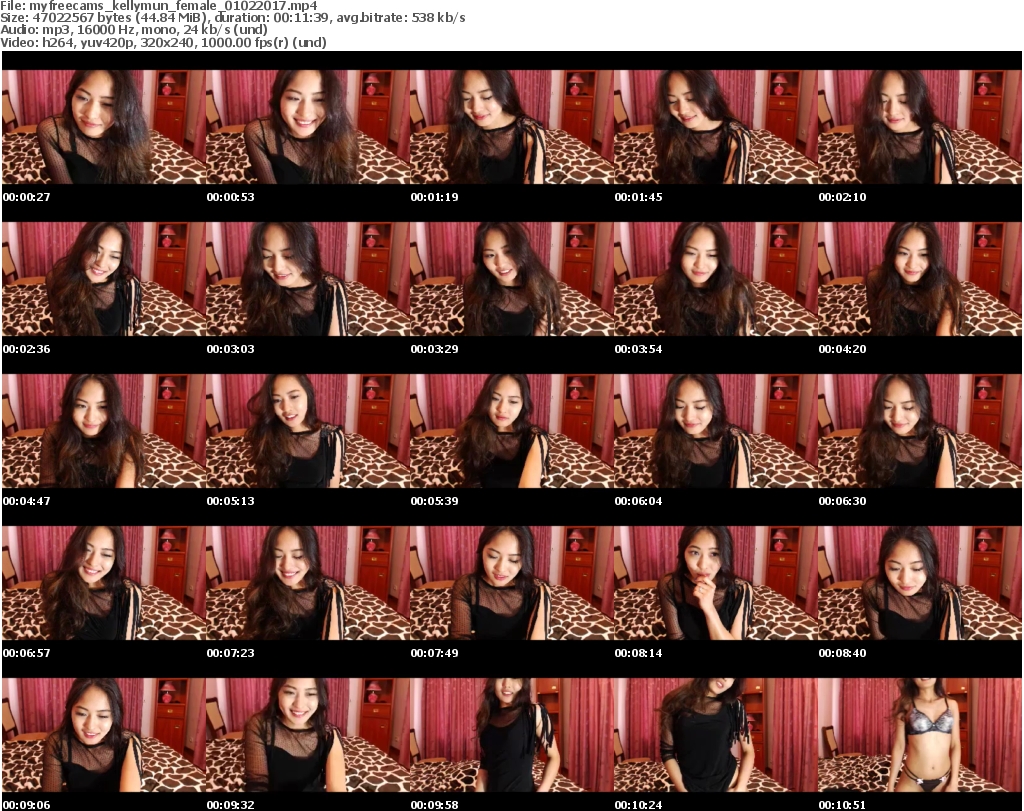Select the thumbnail above 00:09:58
The height and width of the screenshot is (811, 1024).
(x=512, y=735)
